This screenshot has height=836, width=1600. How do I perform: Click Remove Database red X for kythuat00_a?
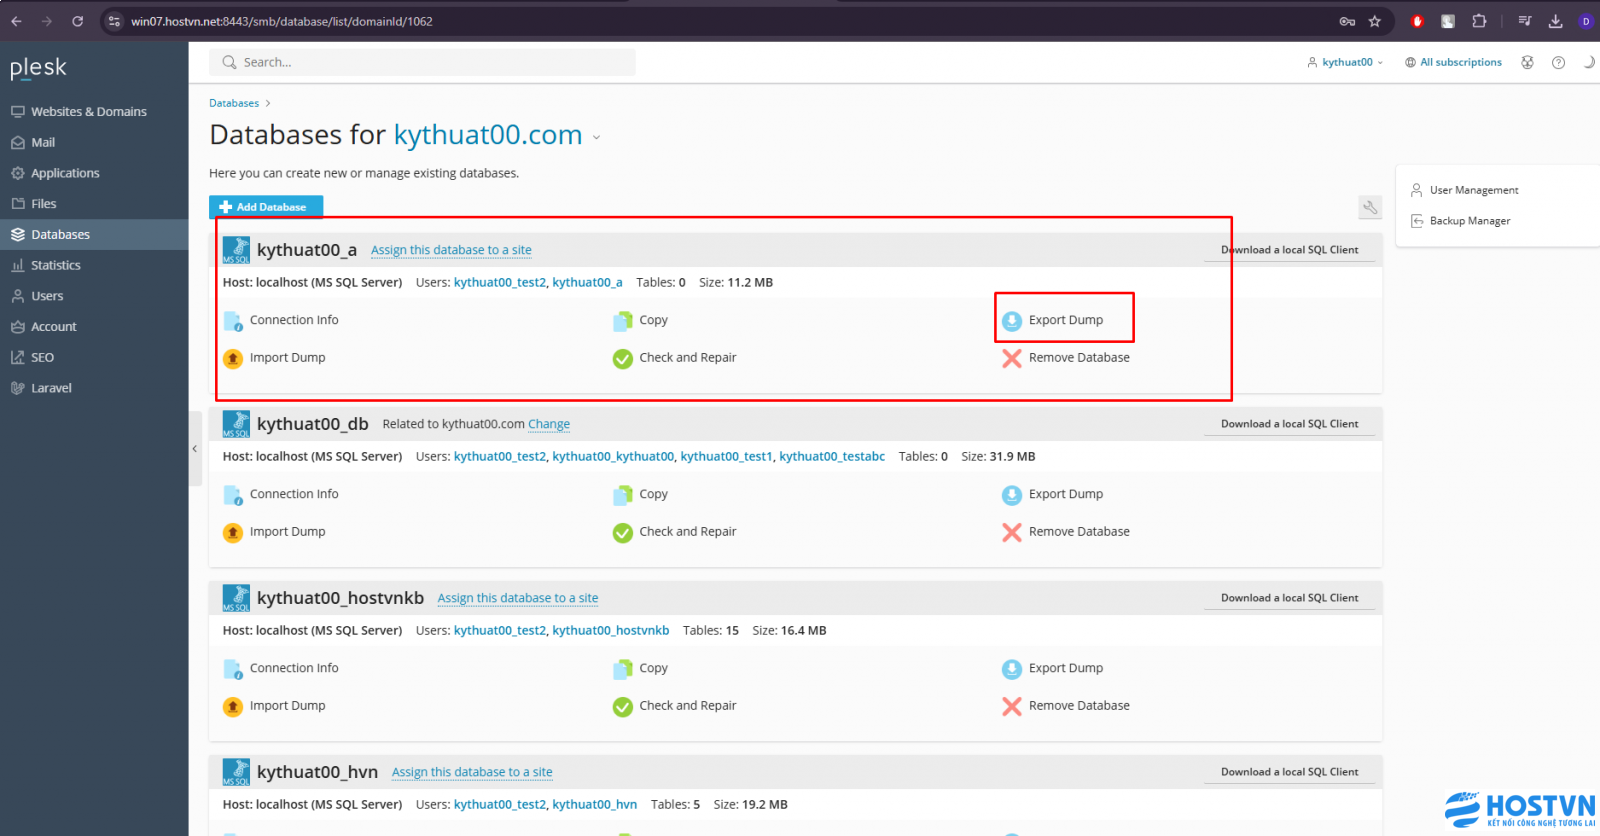pyautogui.click(x=1012, y=358)
